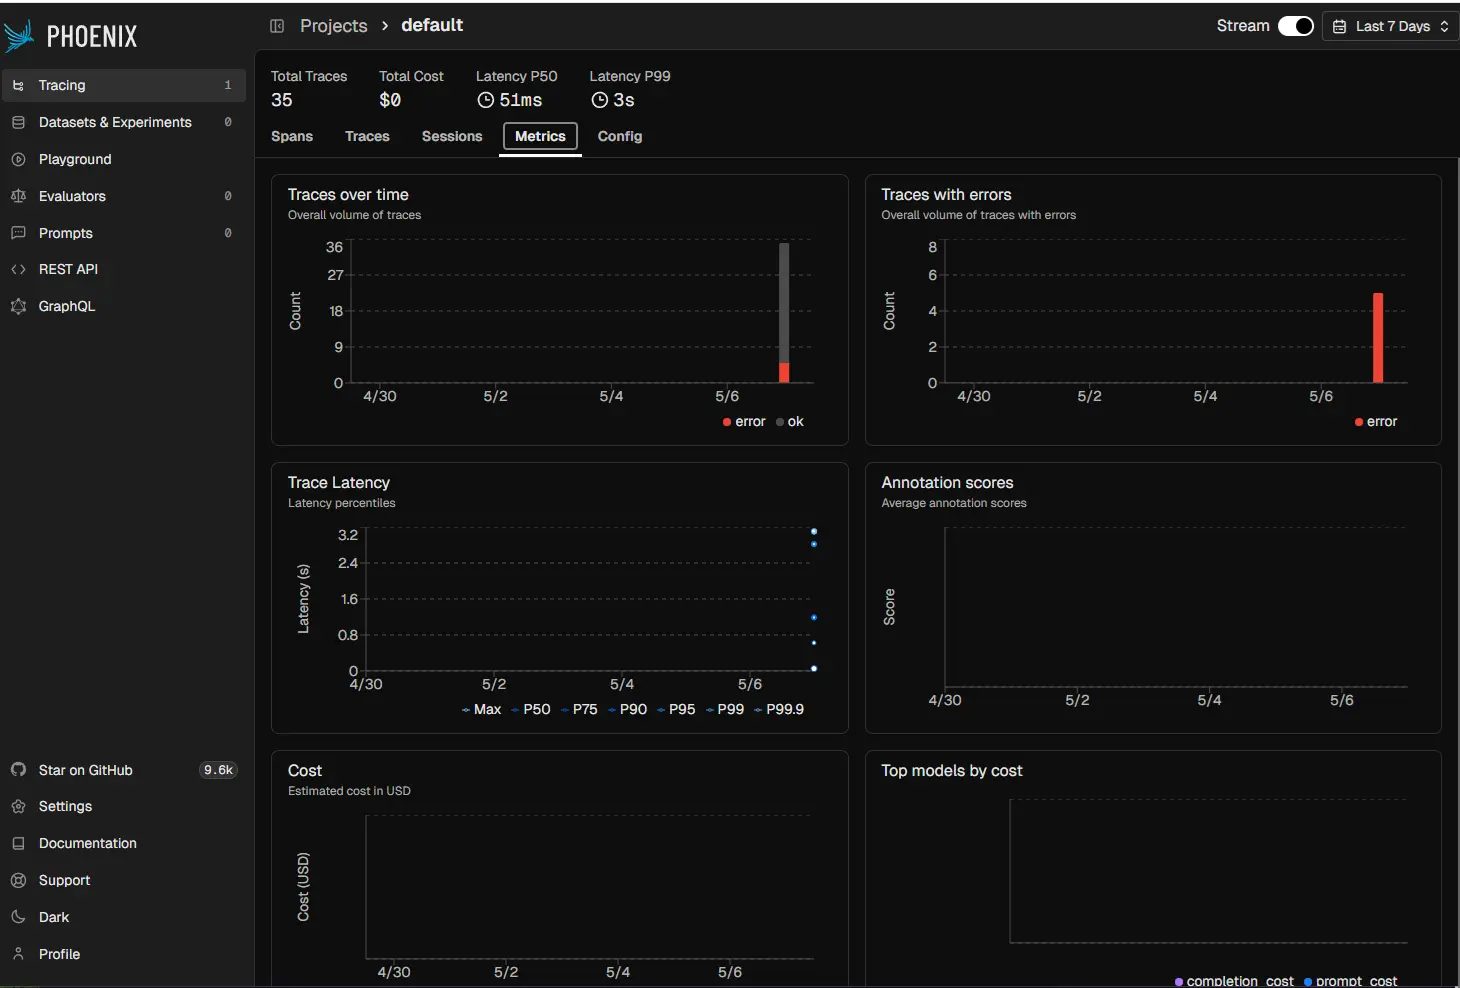The image size is (1460, 988).
Task: Select the Metrics tab
Action: [540, 137]
